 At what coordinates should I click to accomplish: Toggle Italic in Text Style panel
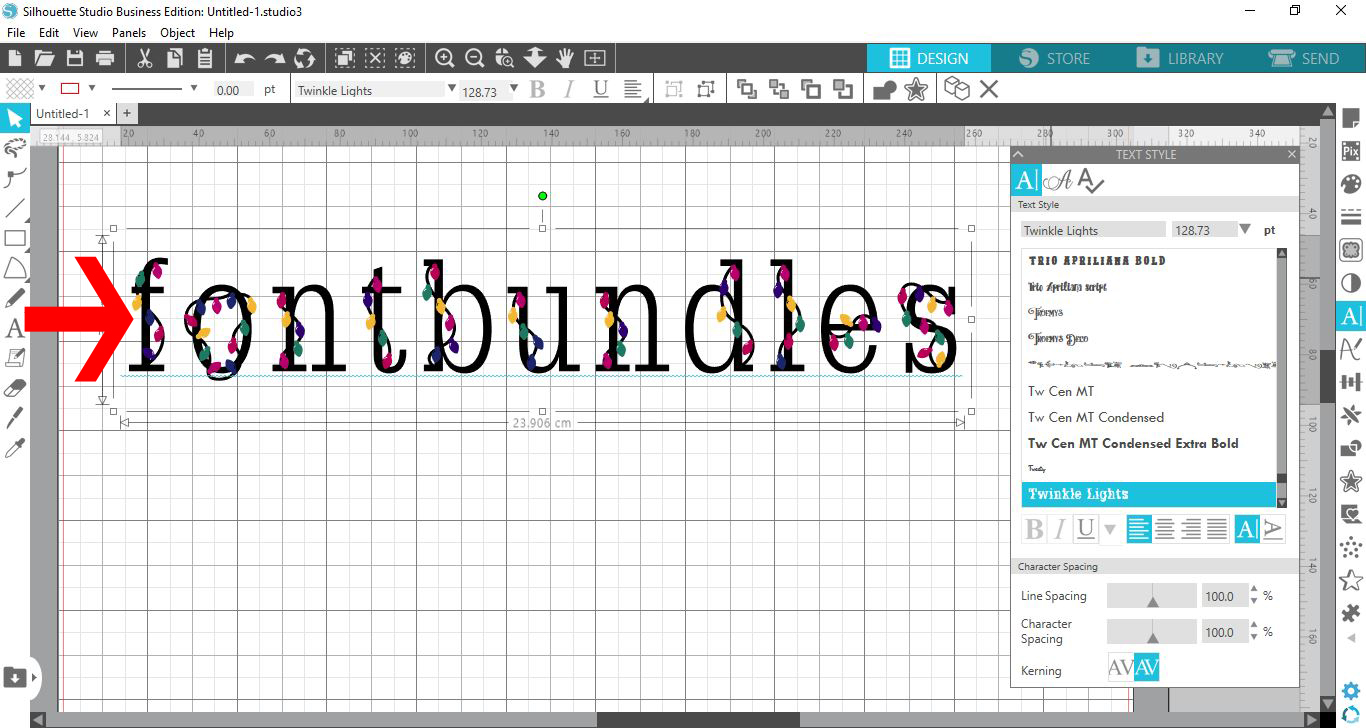tap(1060, 528)
